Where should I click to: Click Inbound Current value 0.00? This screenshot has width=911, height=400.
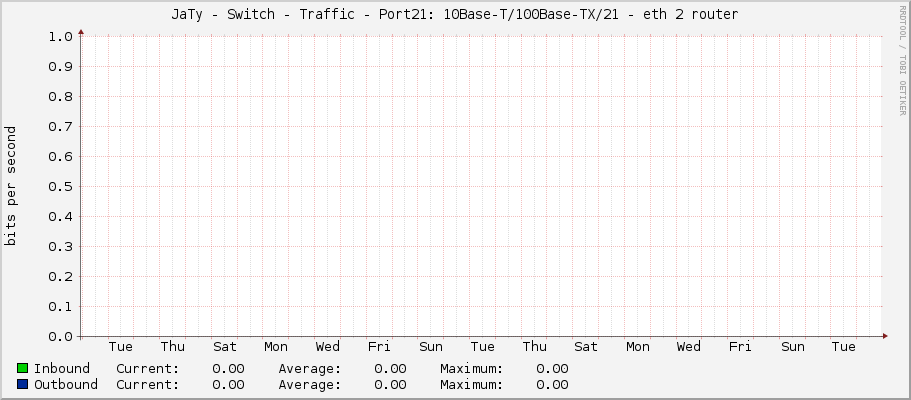coord(228,369)
